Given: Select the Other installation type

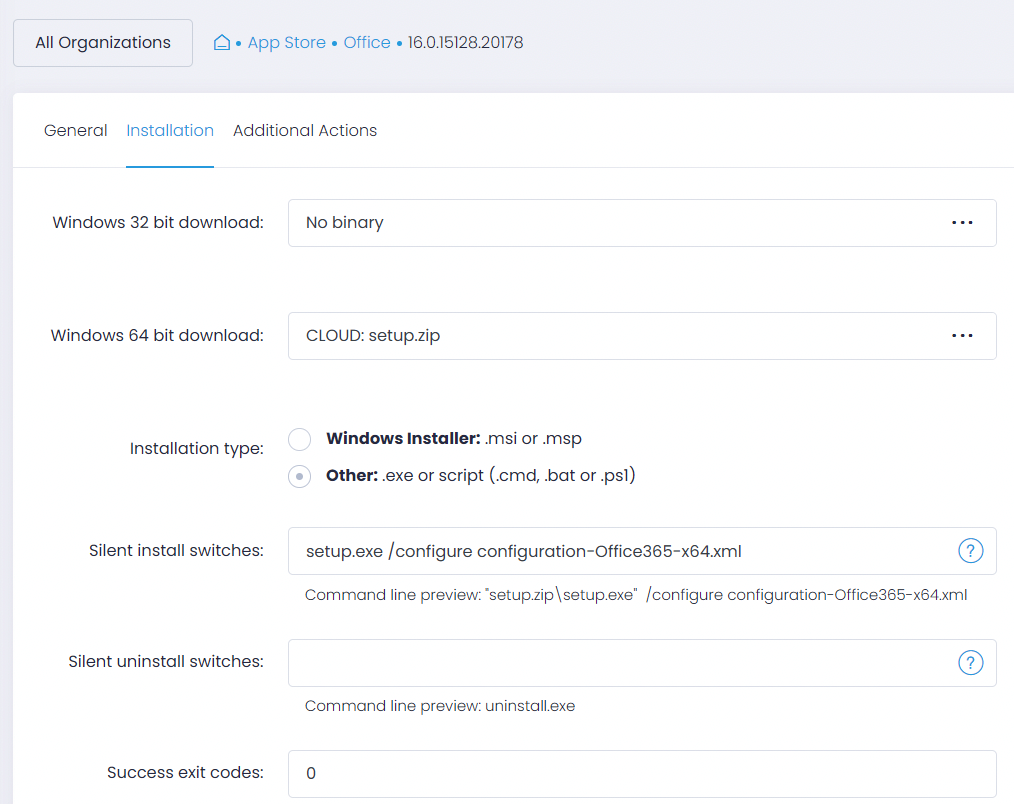Looking at the screenshot, I should pyautogui.click(x=299, y=476).
